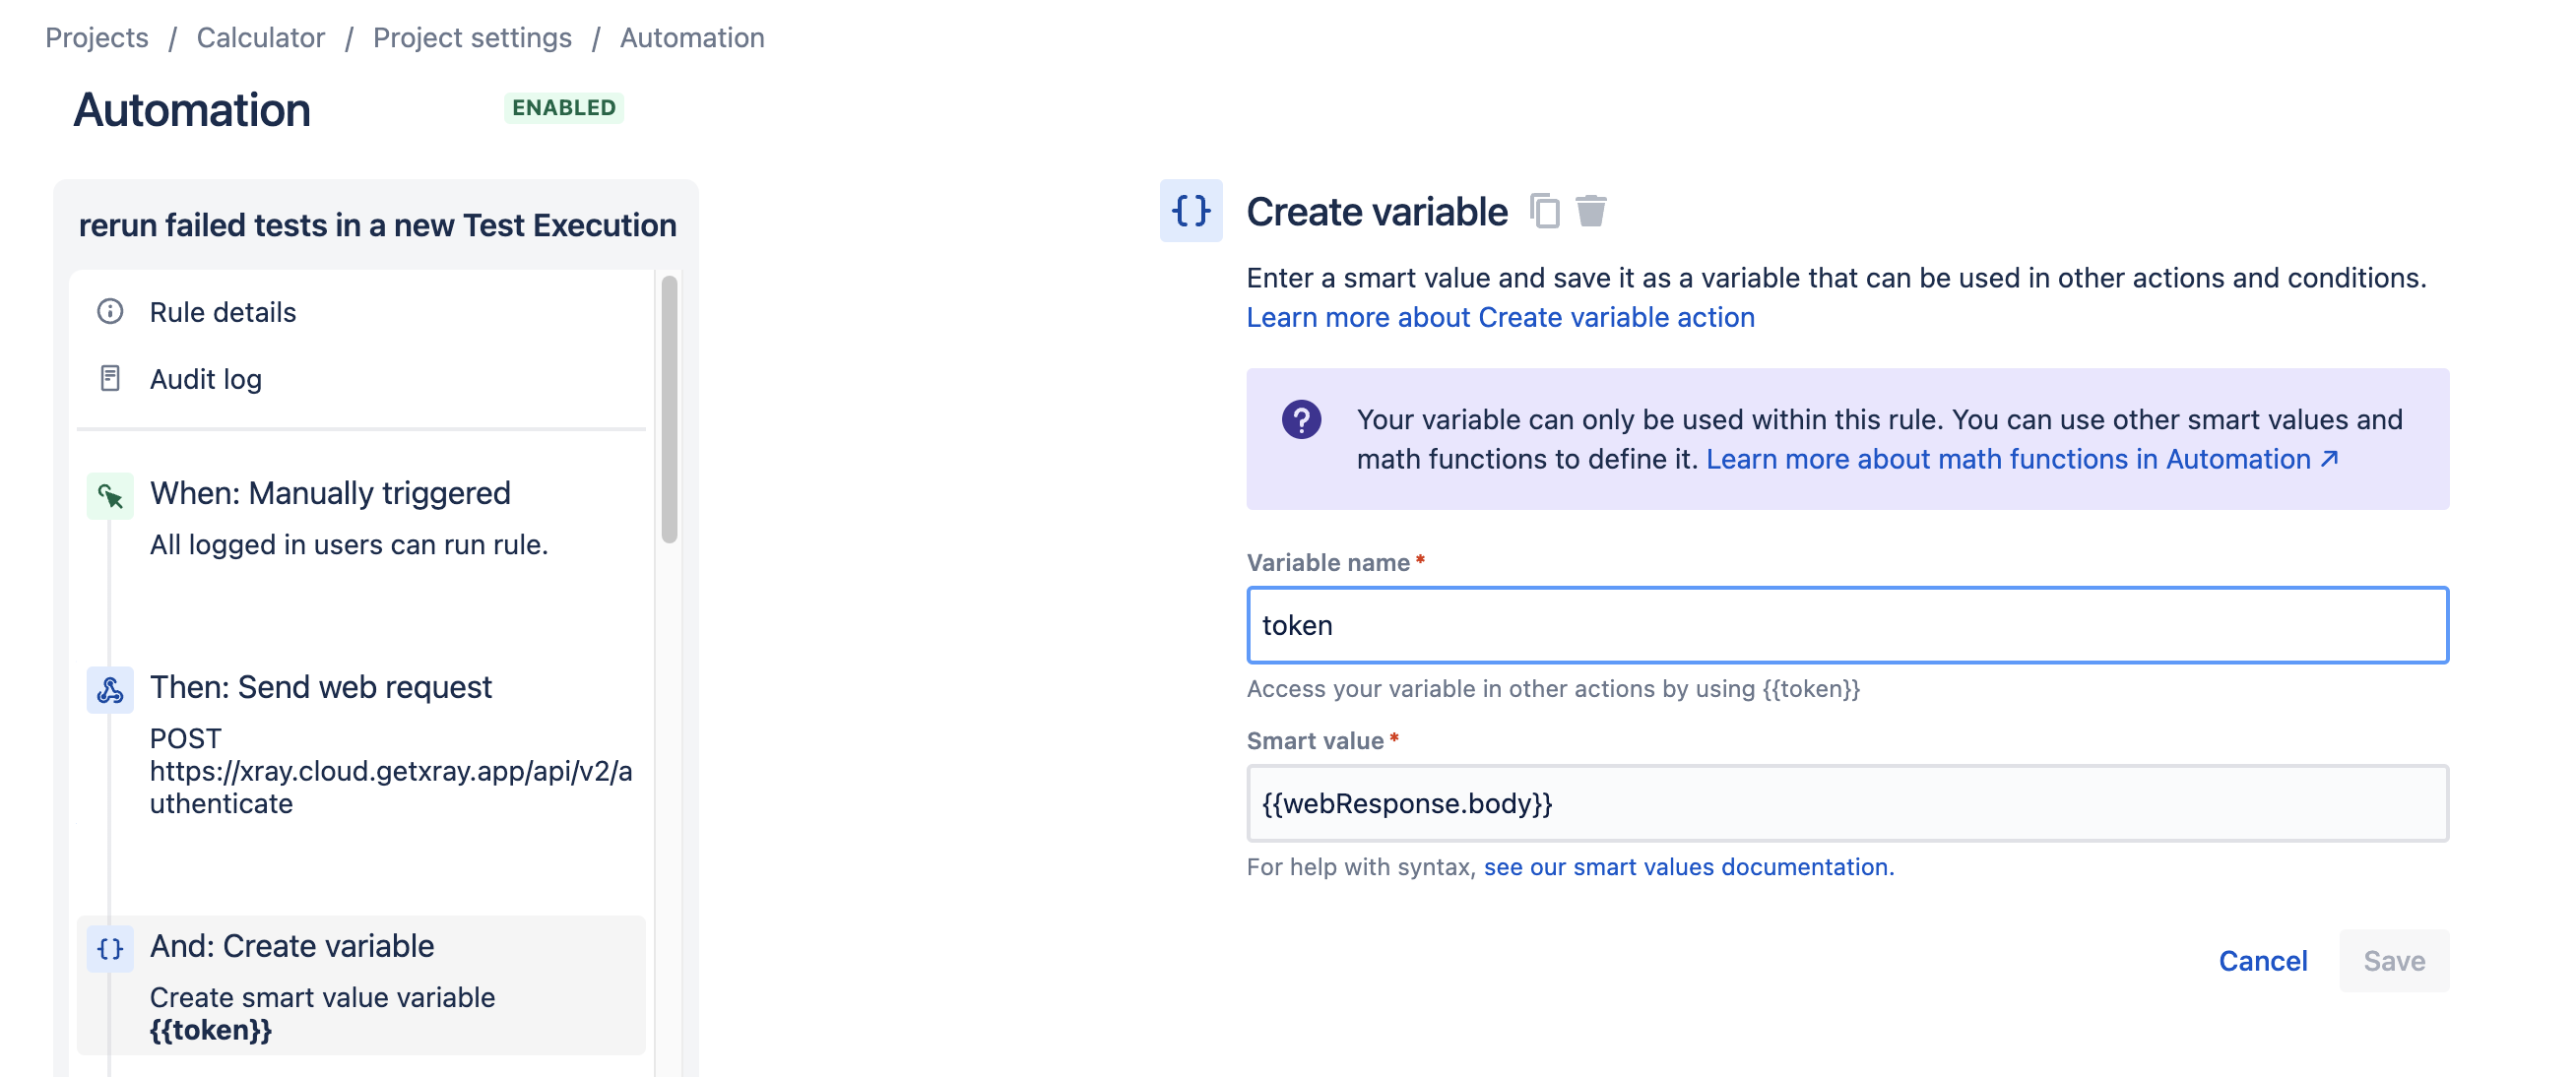Delete the Create variable component via trash icon
Screen dimensions: 2576x1077
click(1591, 211)
